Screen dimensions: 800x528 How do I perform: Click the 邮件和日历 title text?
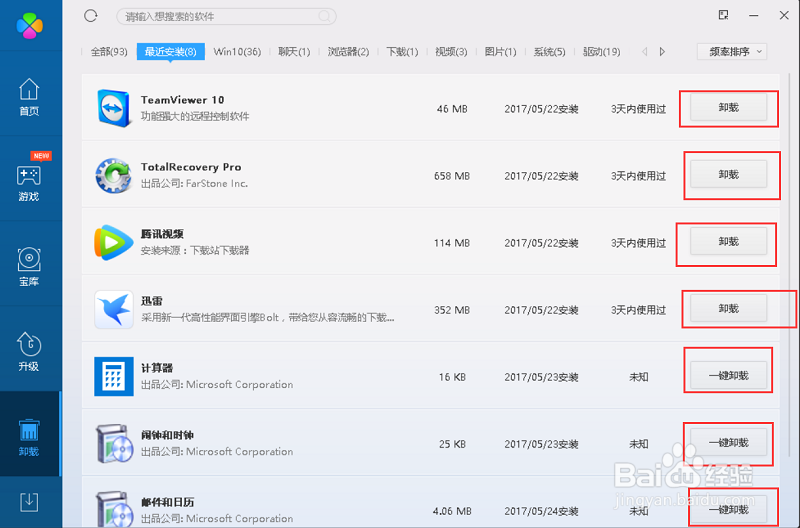pyautogui.click(x=167, y=502)
